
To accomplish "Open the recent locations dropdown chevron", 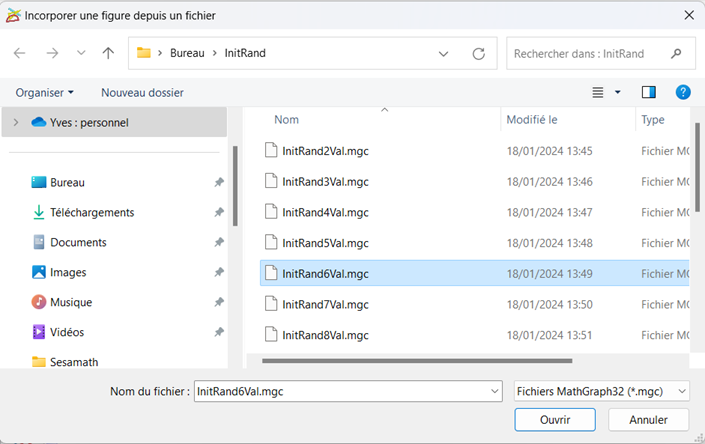I will click(81, 53).
